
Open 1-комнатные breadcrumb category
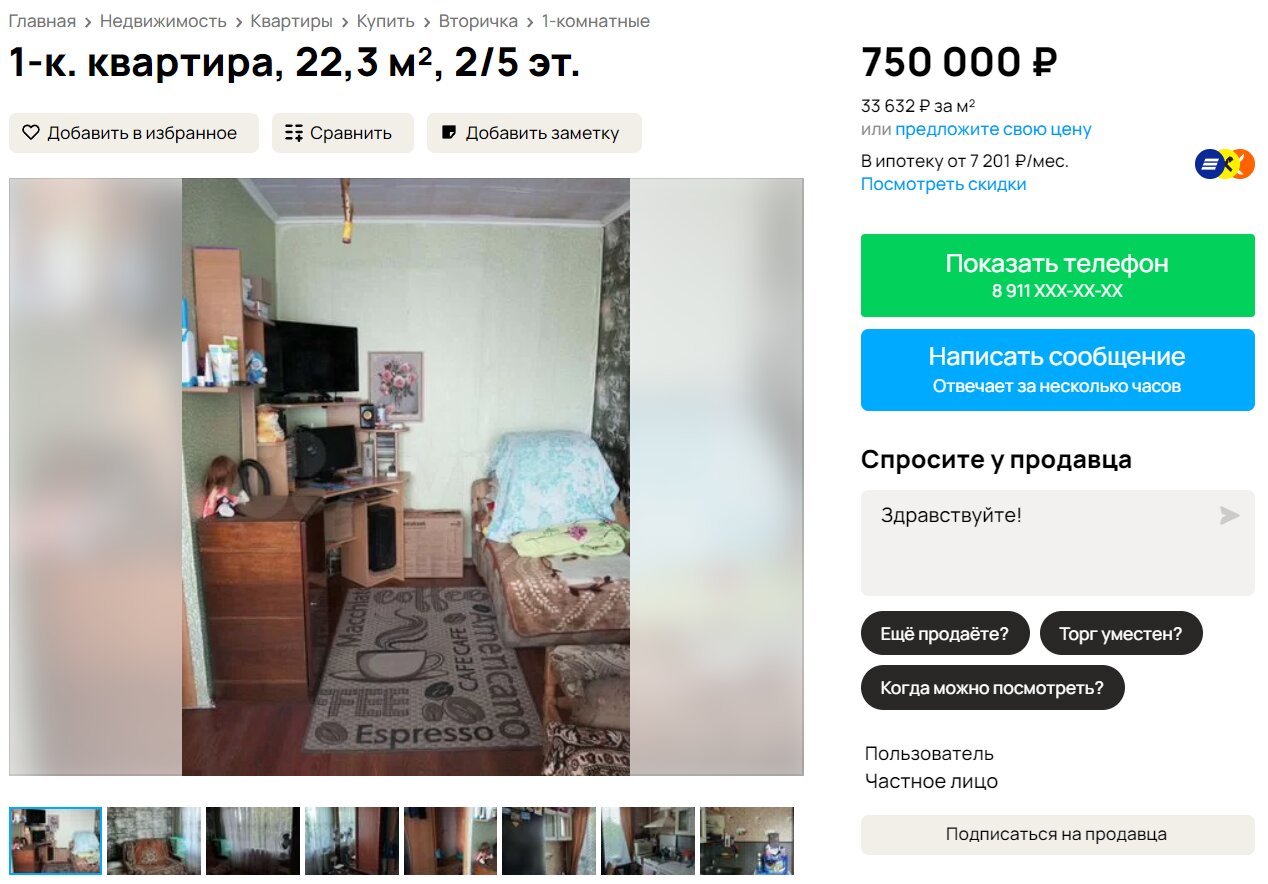click(x=596, y=21)
